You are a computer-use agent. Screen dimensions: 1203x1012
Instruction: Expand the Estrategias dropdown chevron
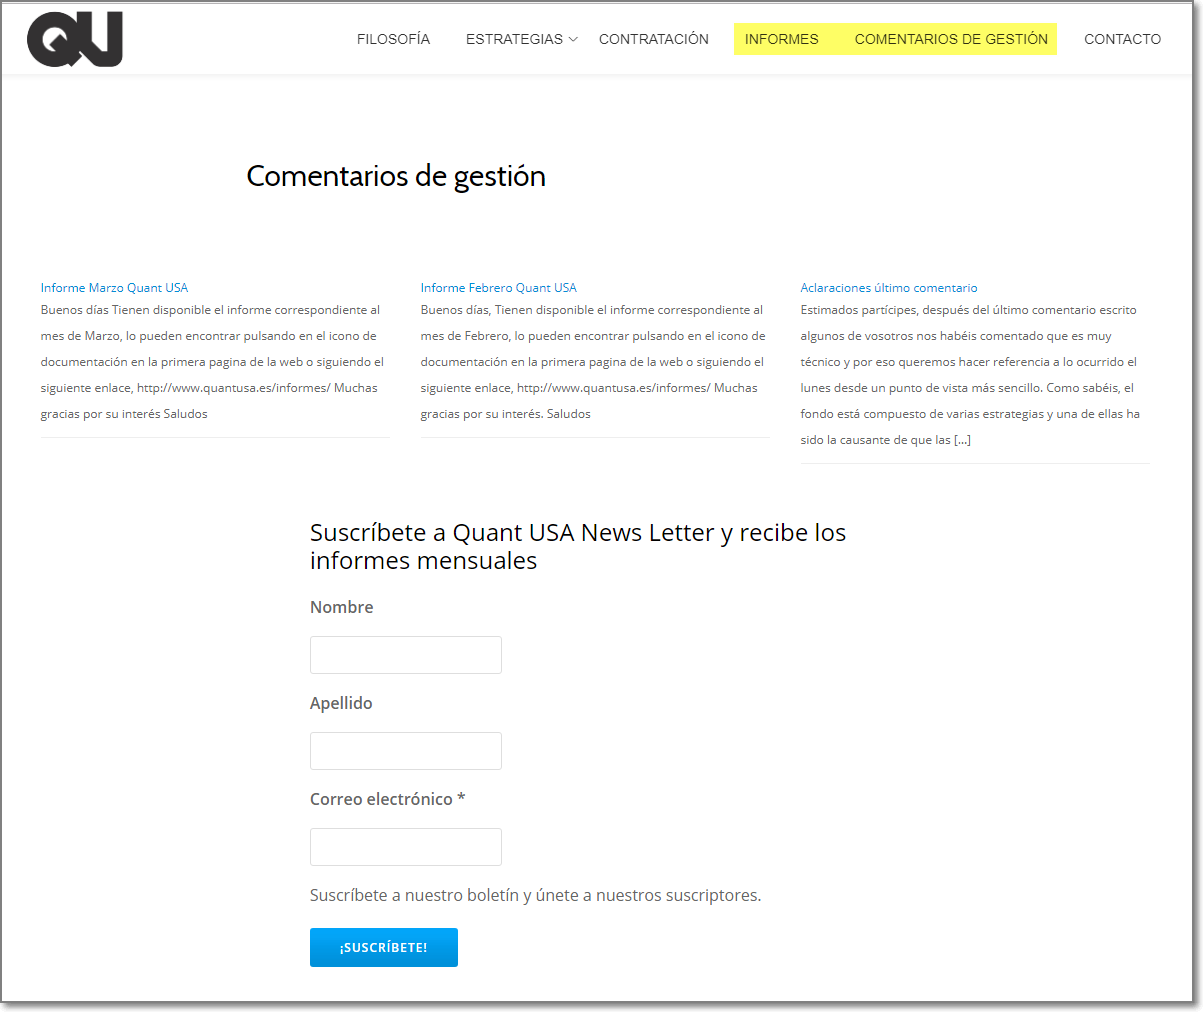click(573, 40)
